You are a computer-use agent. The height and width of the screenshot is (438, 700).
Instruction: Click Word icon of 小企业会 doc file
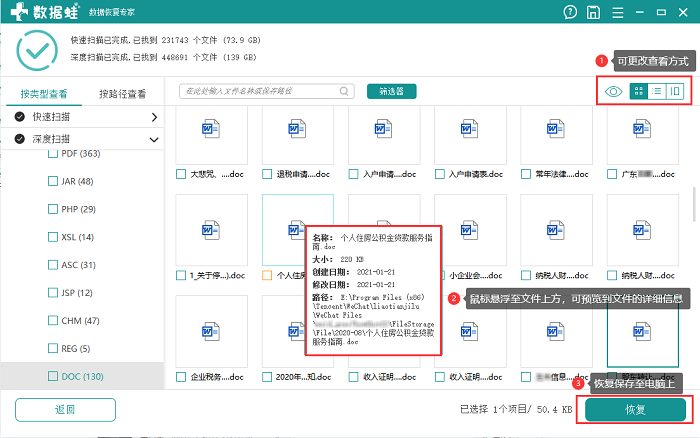click(469, 230)
